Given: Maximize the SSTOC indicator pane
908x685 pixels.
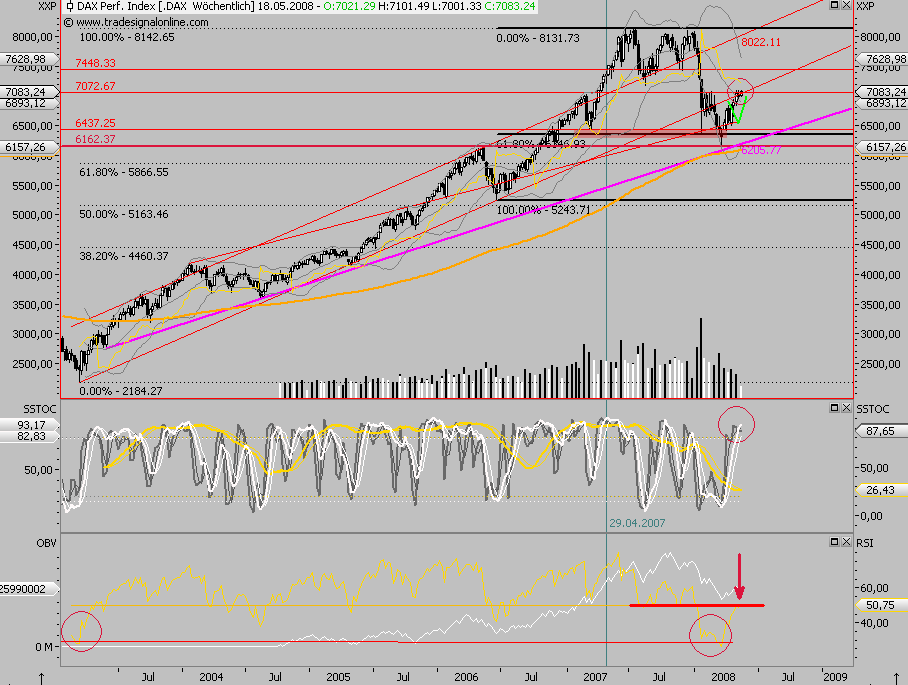Looking at the screenshot, I should click(x=834, y=408).
